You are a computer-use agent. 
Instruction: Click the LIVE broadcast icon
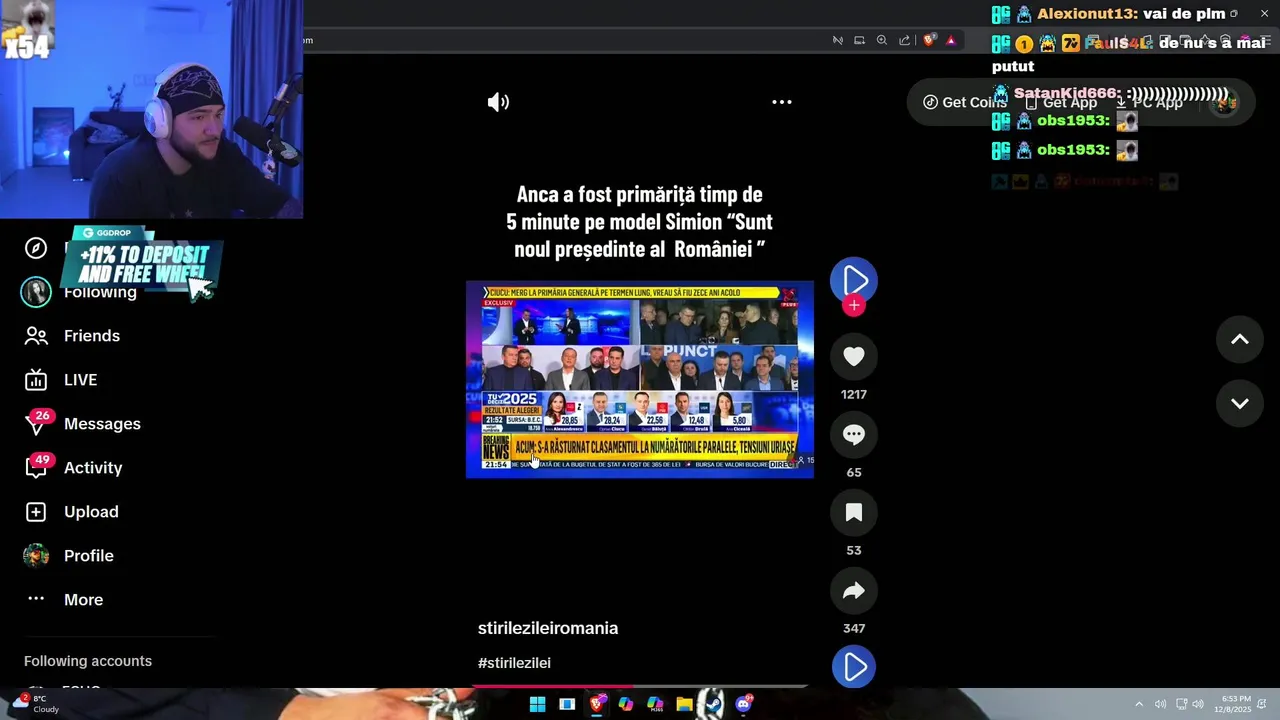click(x=36, y=380)
